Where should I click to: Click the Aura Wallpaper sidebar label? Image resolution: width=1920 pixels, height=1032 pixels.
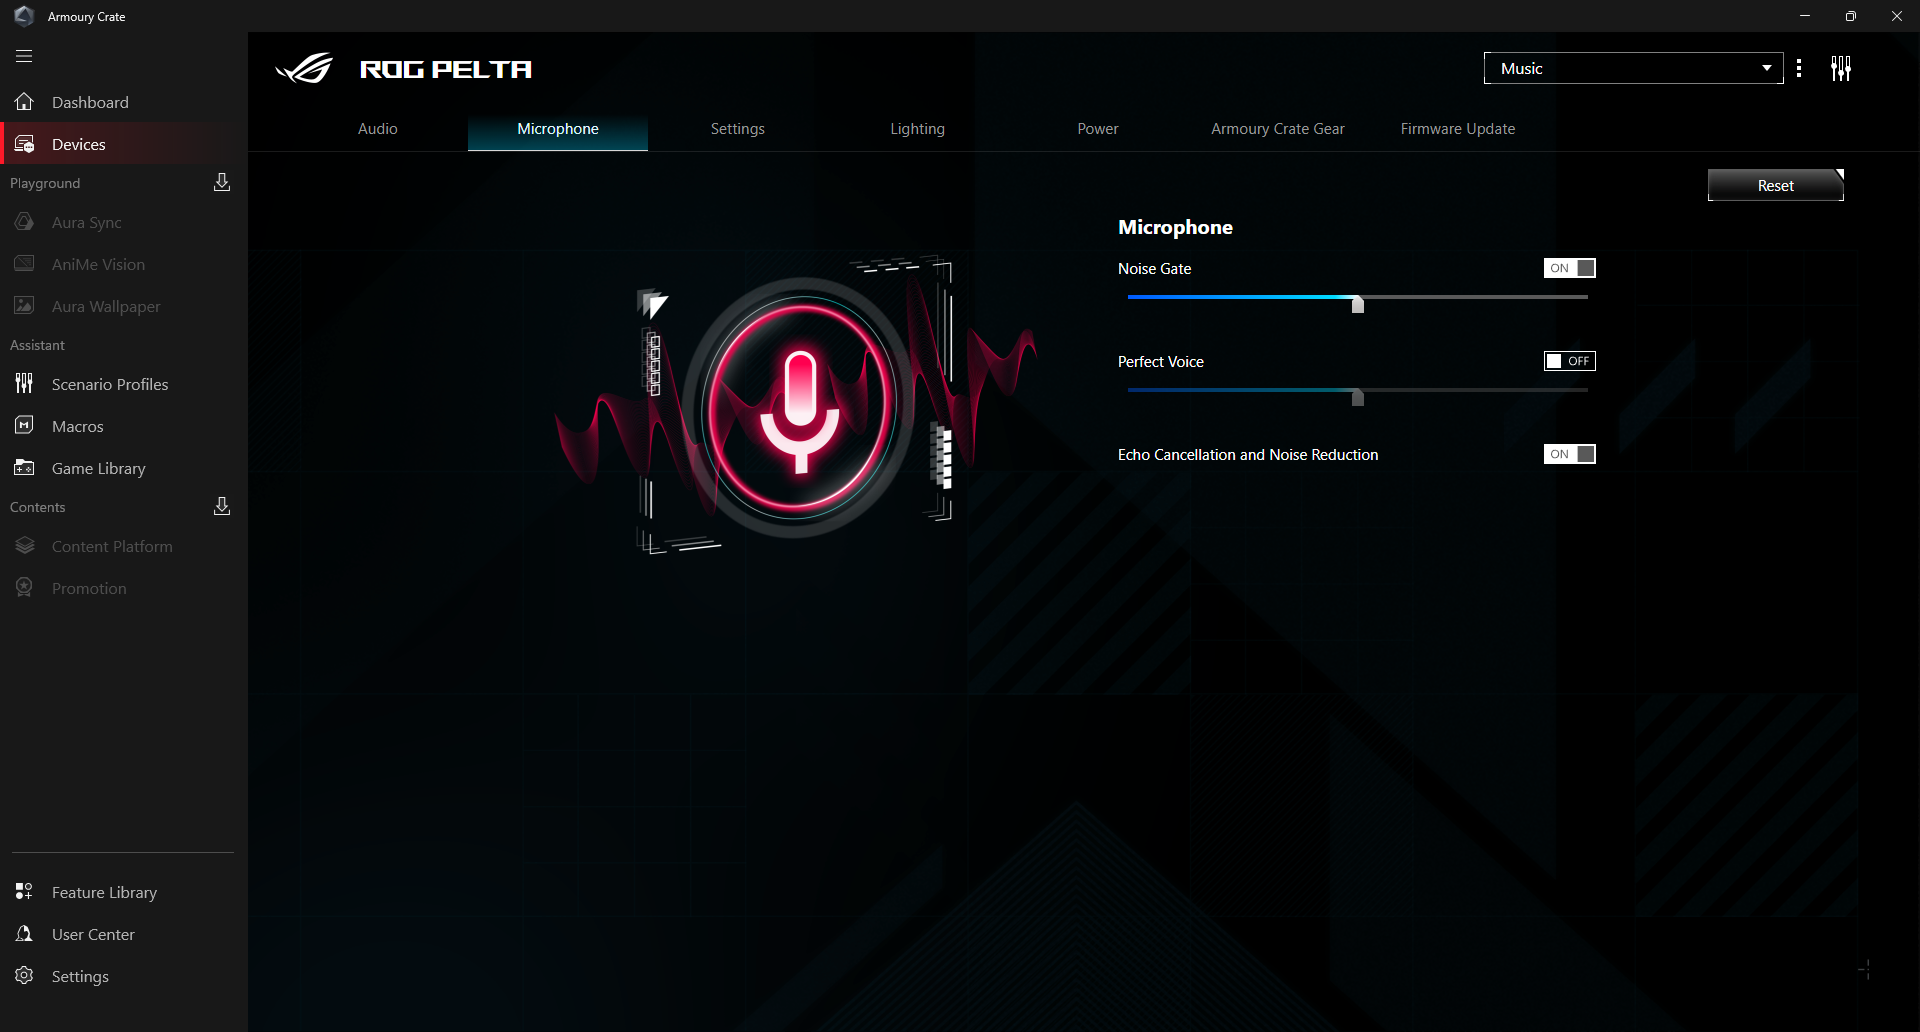pyautogui.click(x=106, y=306)
